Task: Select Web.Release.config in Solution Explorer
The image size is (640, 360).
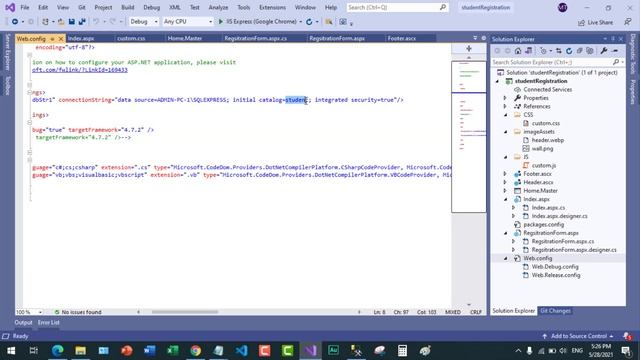Action: (556, 275)
